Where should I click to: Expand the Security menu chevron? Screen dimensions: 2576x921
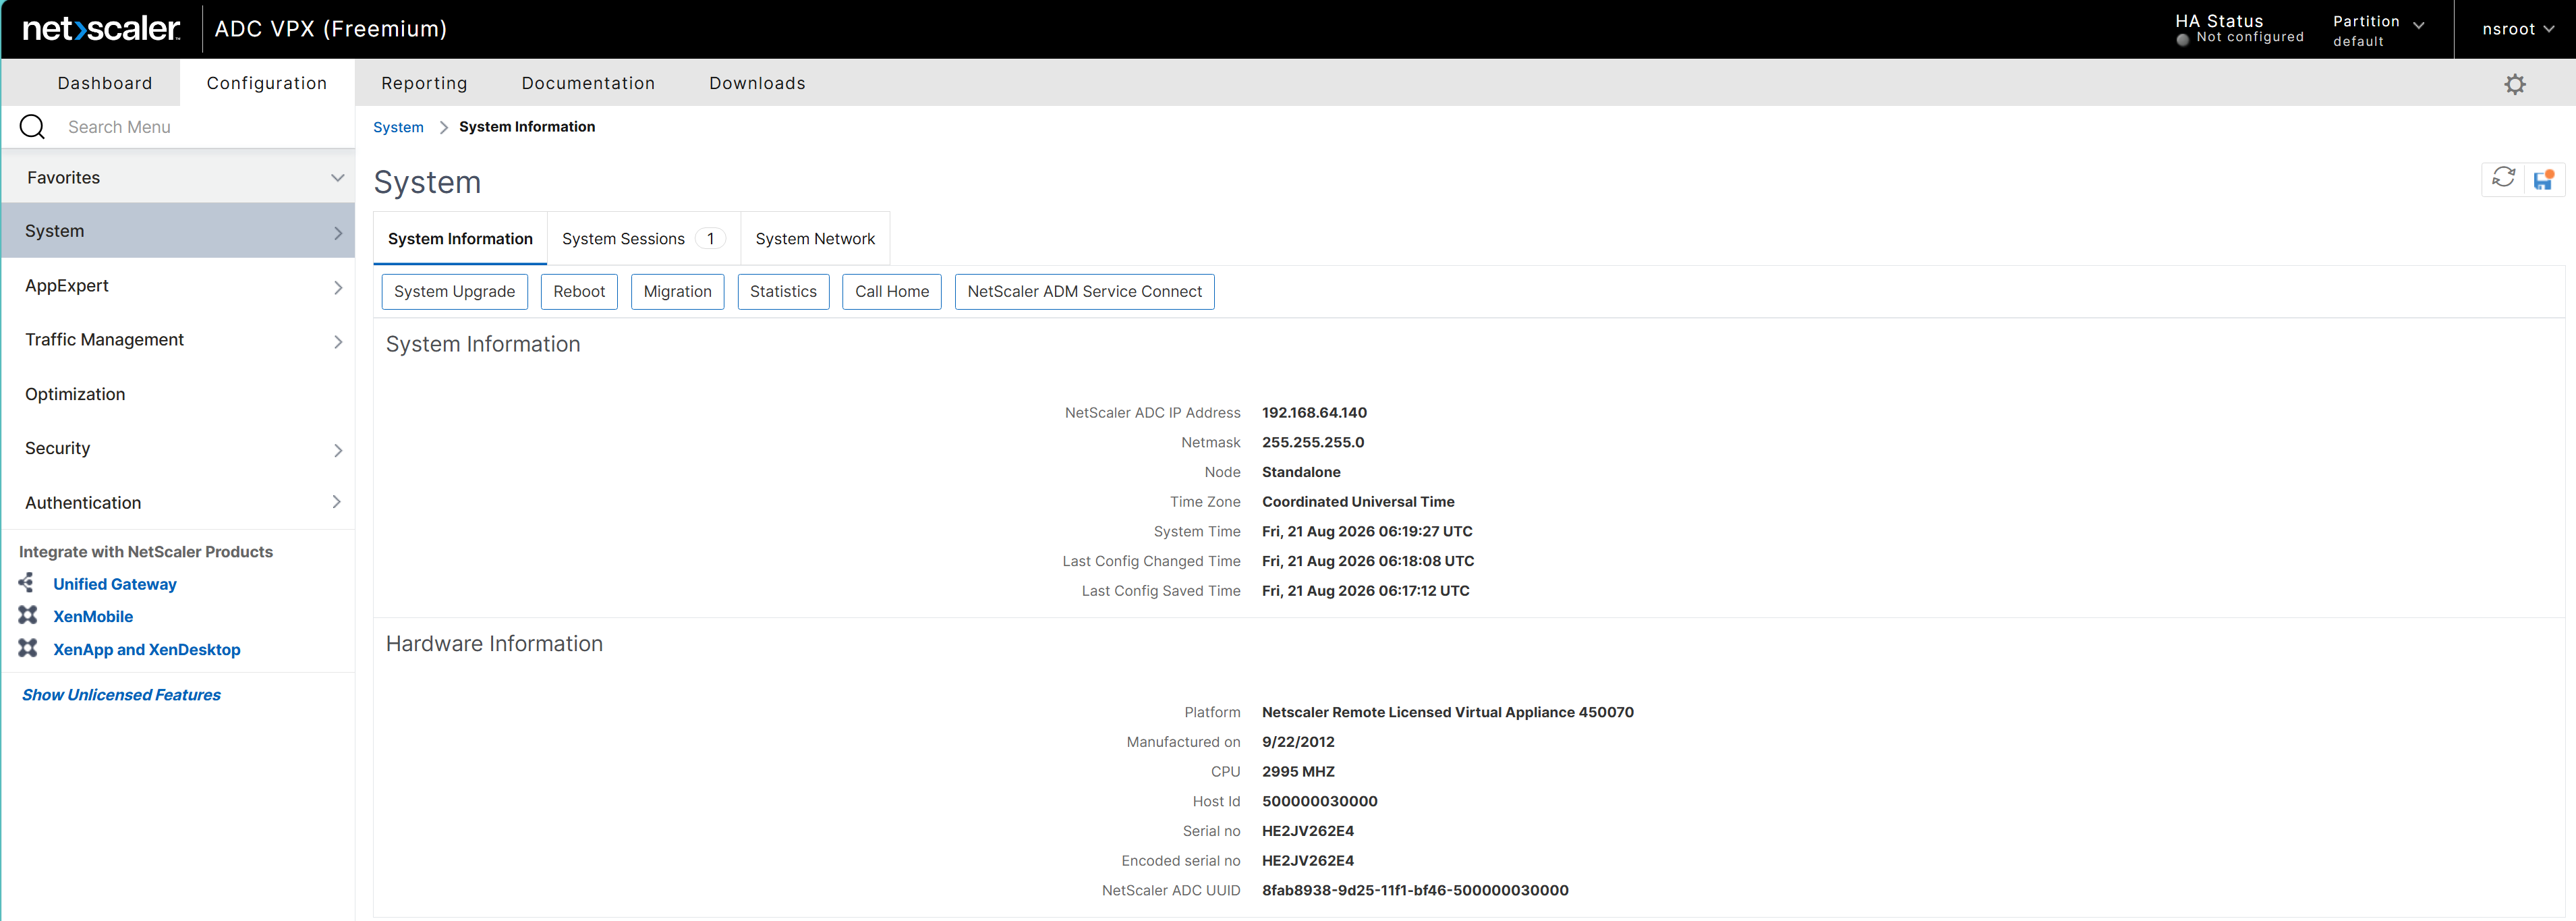click(338, 451)
